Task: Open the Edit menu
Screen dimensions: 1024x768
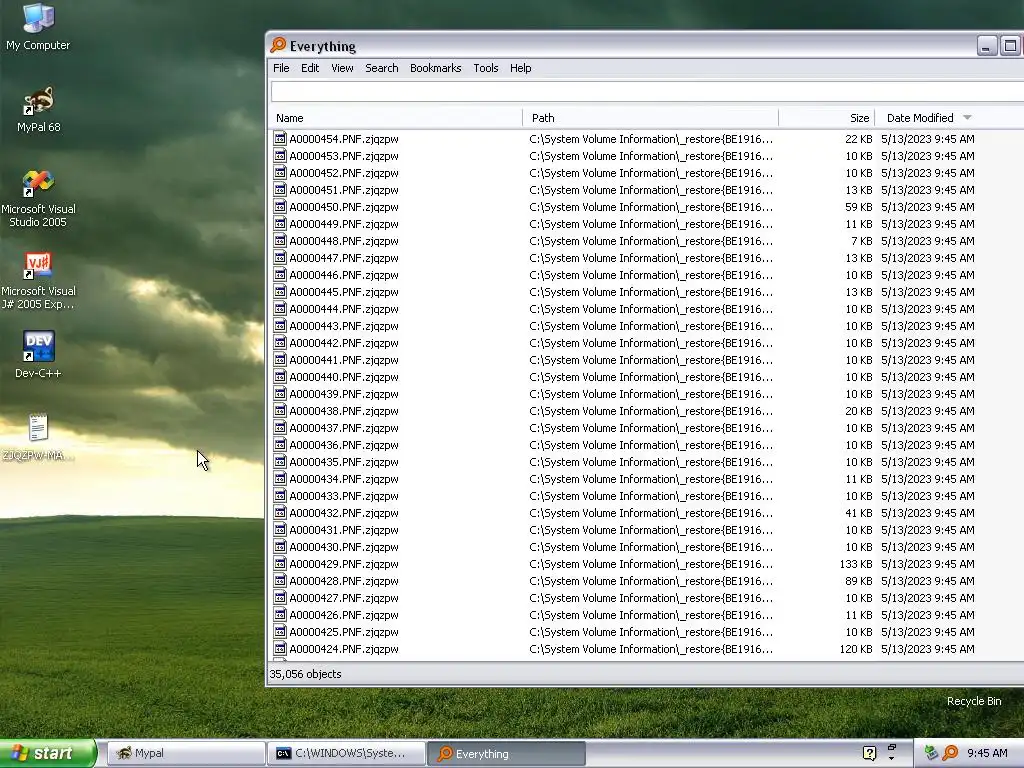Action: (310, 68)
